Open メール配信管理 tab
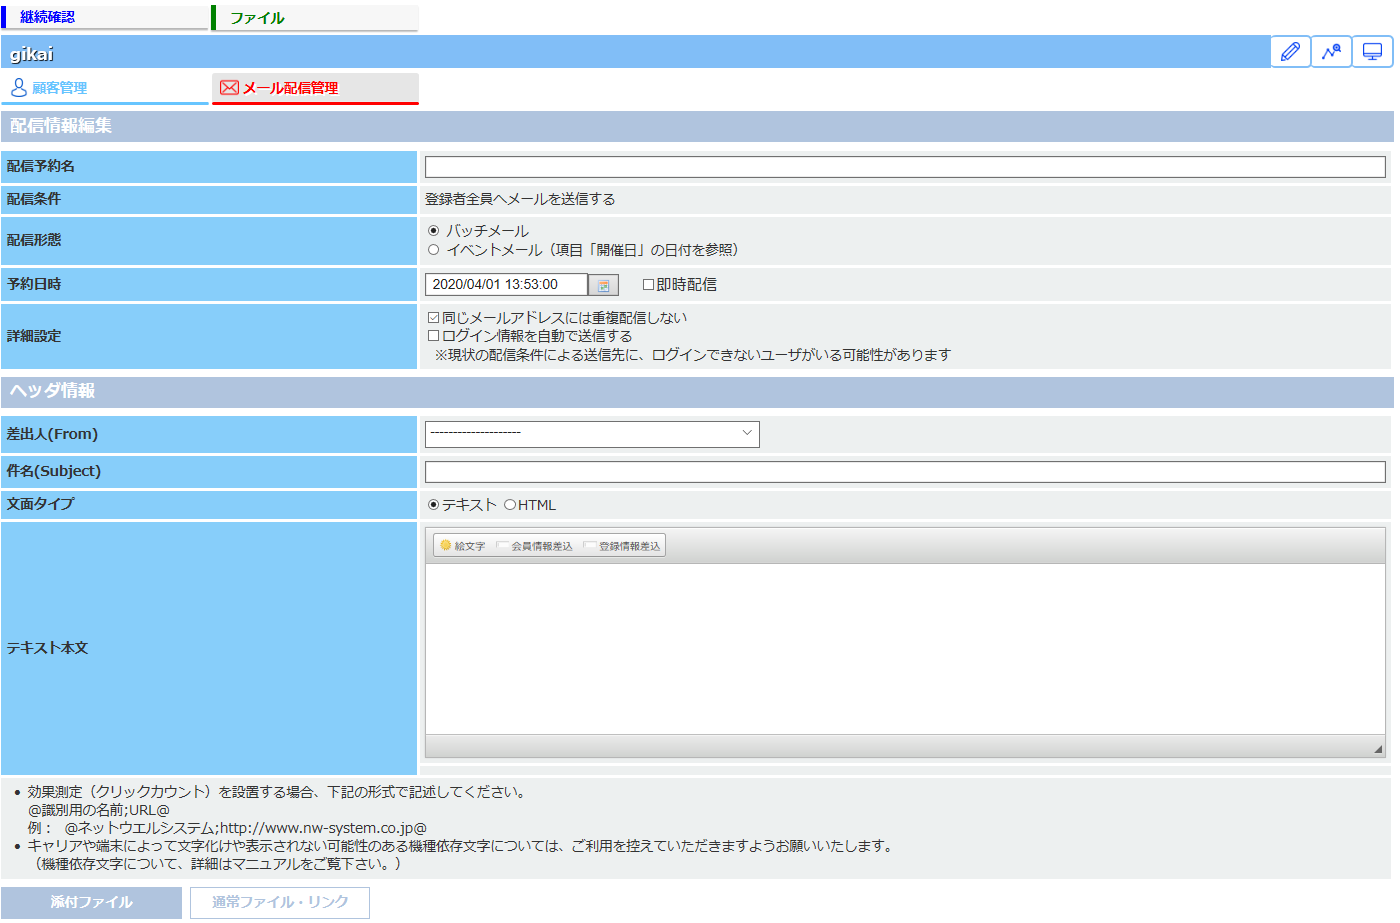Image resolution: width=1400 pixels, height=923 pixels. coord(315,88)
